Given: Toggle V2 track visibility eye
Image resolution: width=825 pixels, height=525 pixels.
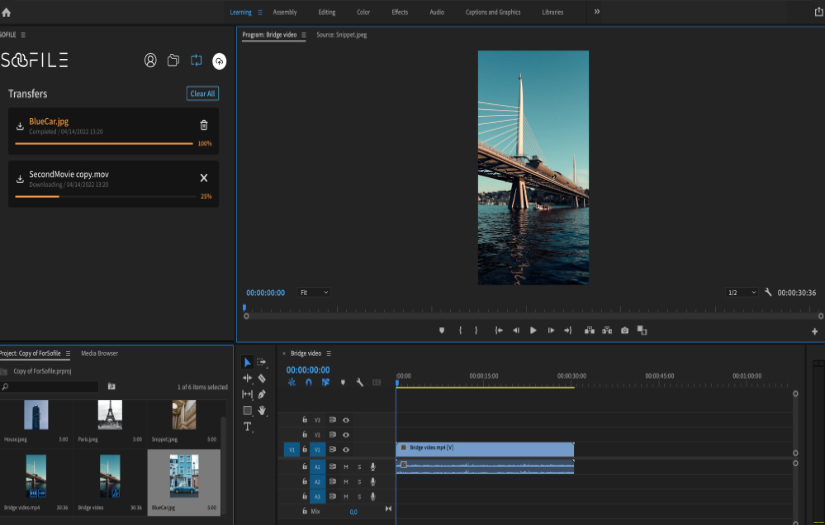Looking at the screenshot, I should click(346, 435).
